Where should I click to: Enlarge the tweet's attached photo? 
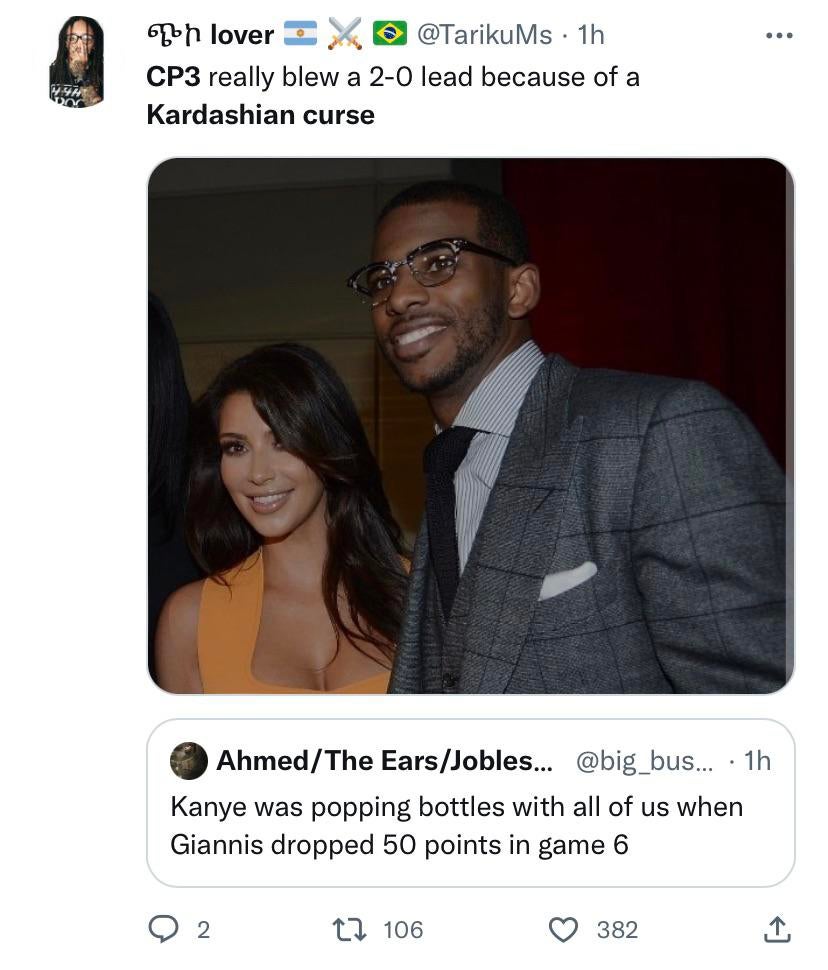pyautogui.click(x=470, y=425)
